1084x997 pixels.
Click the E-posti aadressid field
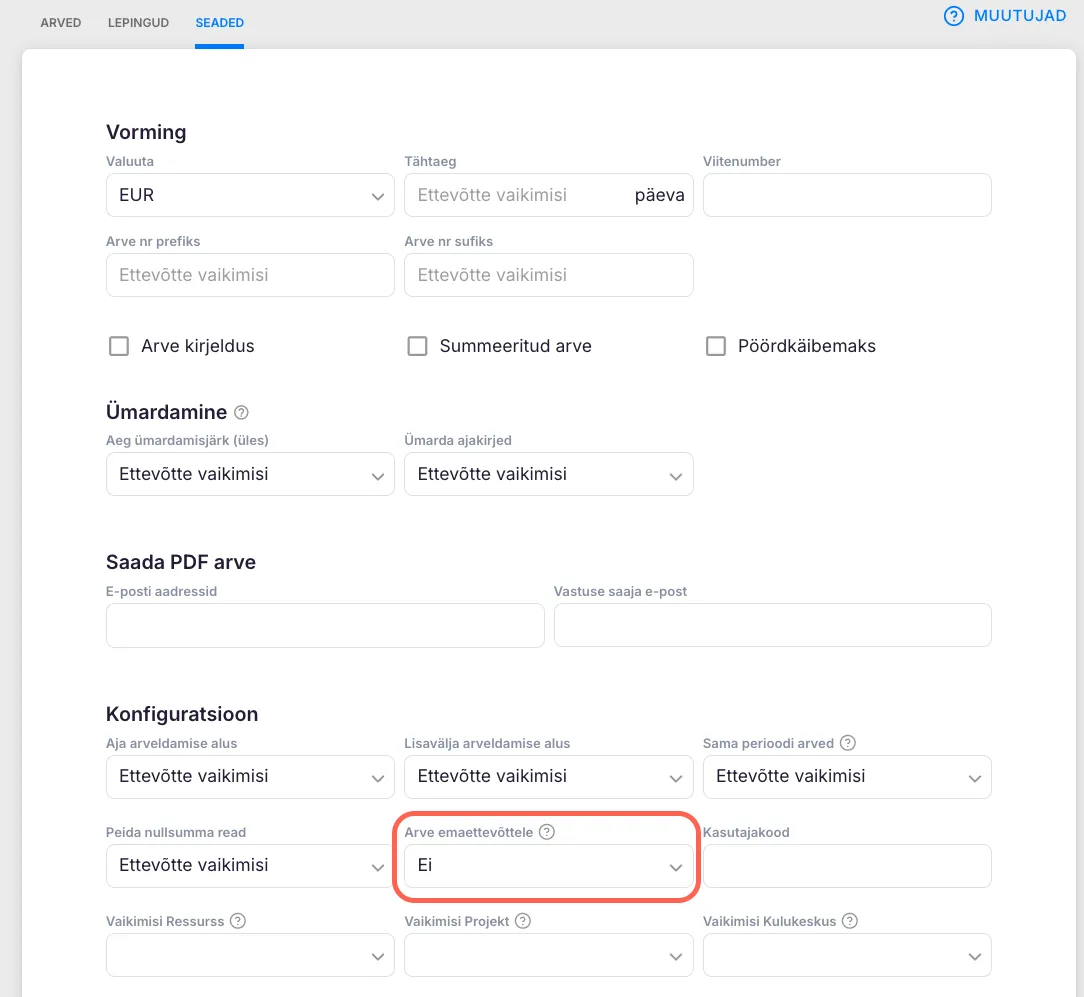click(325, 625)
